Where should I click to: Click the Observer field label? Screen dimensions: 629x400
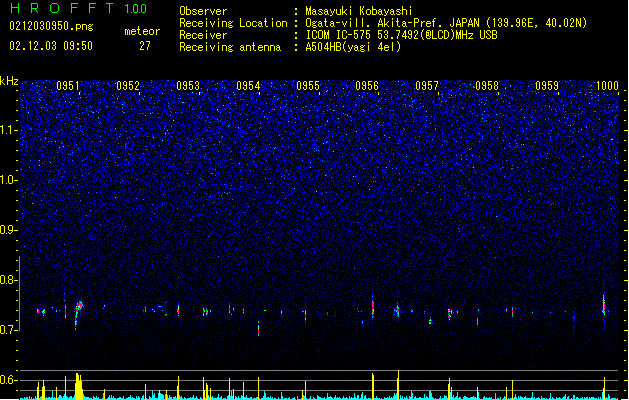pos(203,11)
